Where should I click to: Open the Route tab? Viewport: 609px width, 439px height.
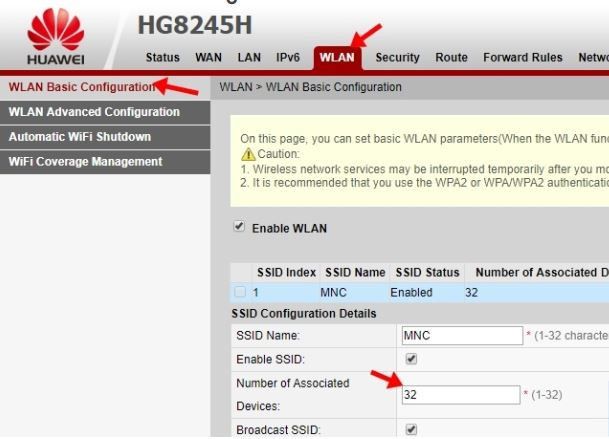(451, 57)
